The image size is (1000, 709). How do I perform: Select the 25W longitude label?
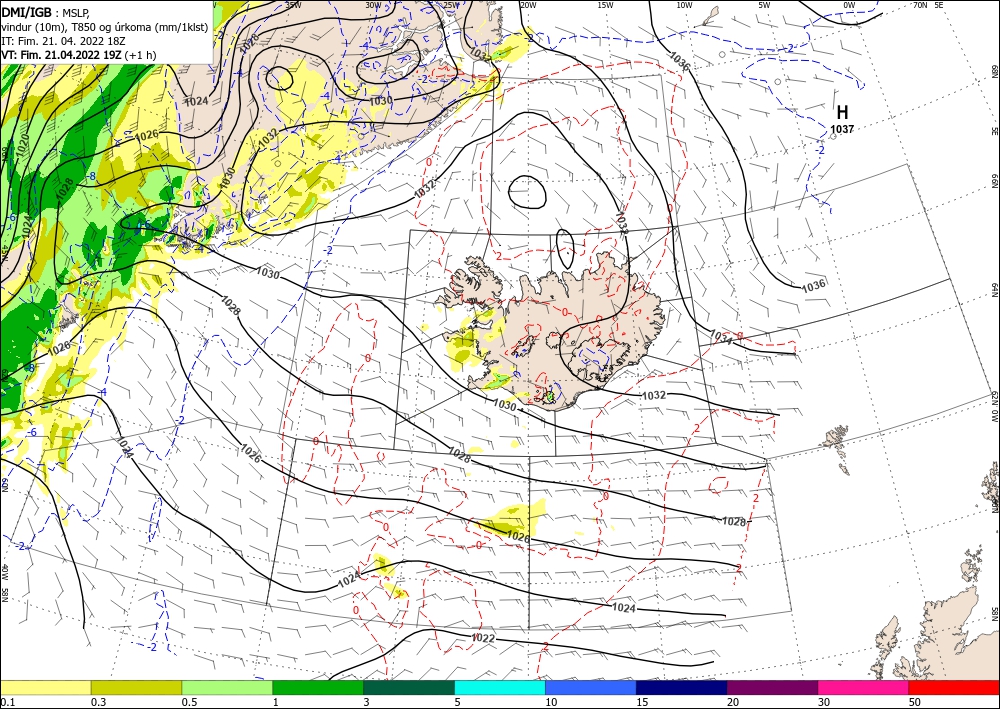click(x=450, y=5)
